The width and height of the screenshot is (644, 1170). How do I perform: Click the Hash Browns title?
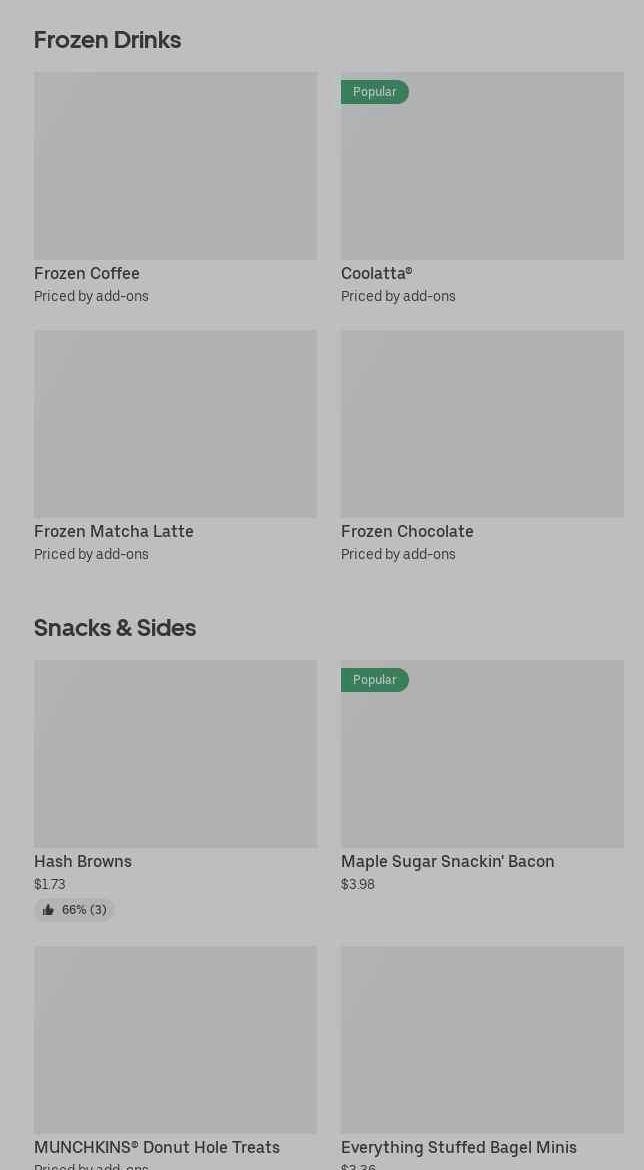(83, 862)
